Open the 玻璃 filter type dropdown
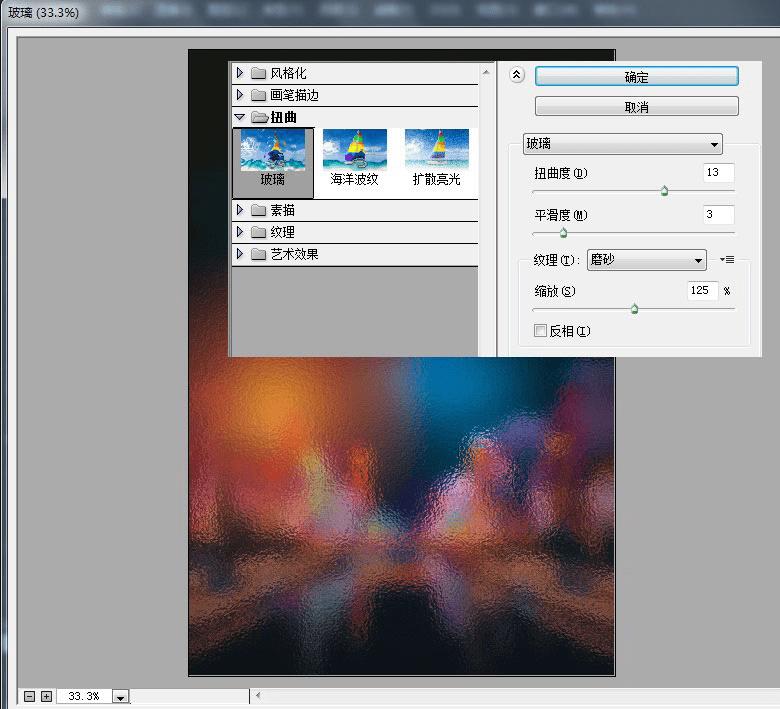This screenshot has width=780, height=709. (x=623, y=144)
